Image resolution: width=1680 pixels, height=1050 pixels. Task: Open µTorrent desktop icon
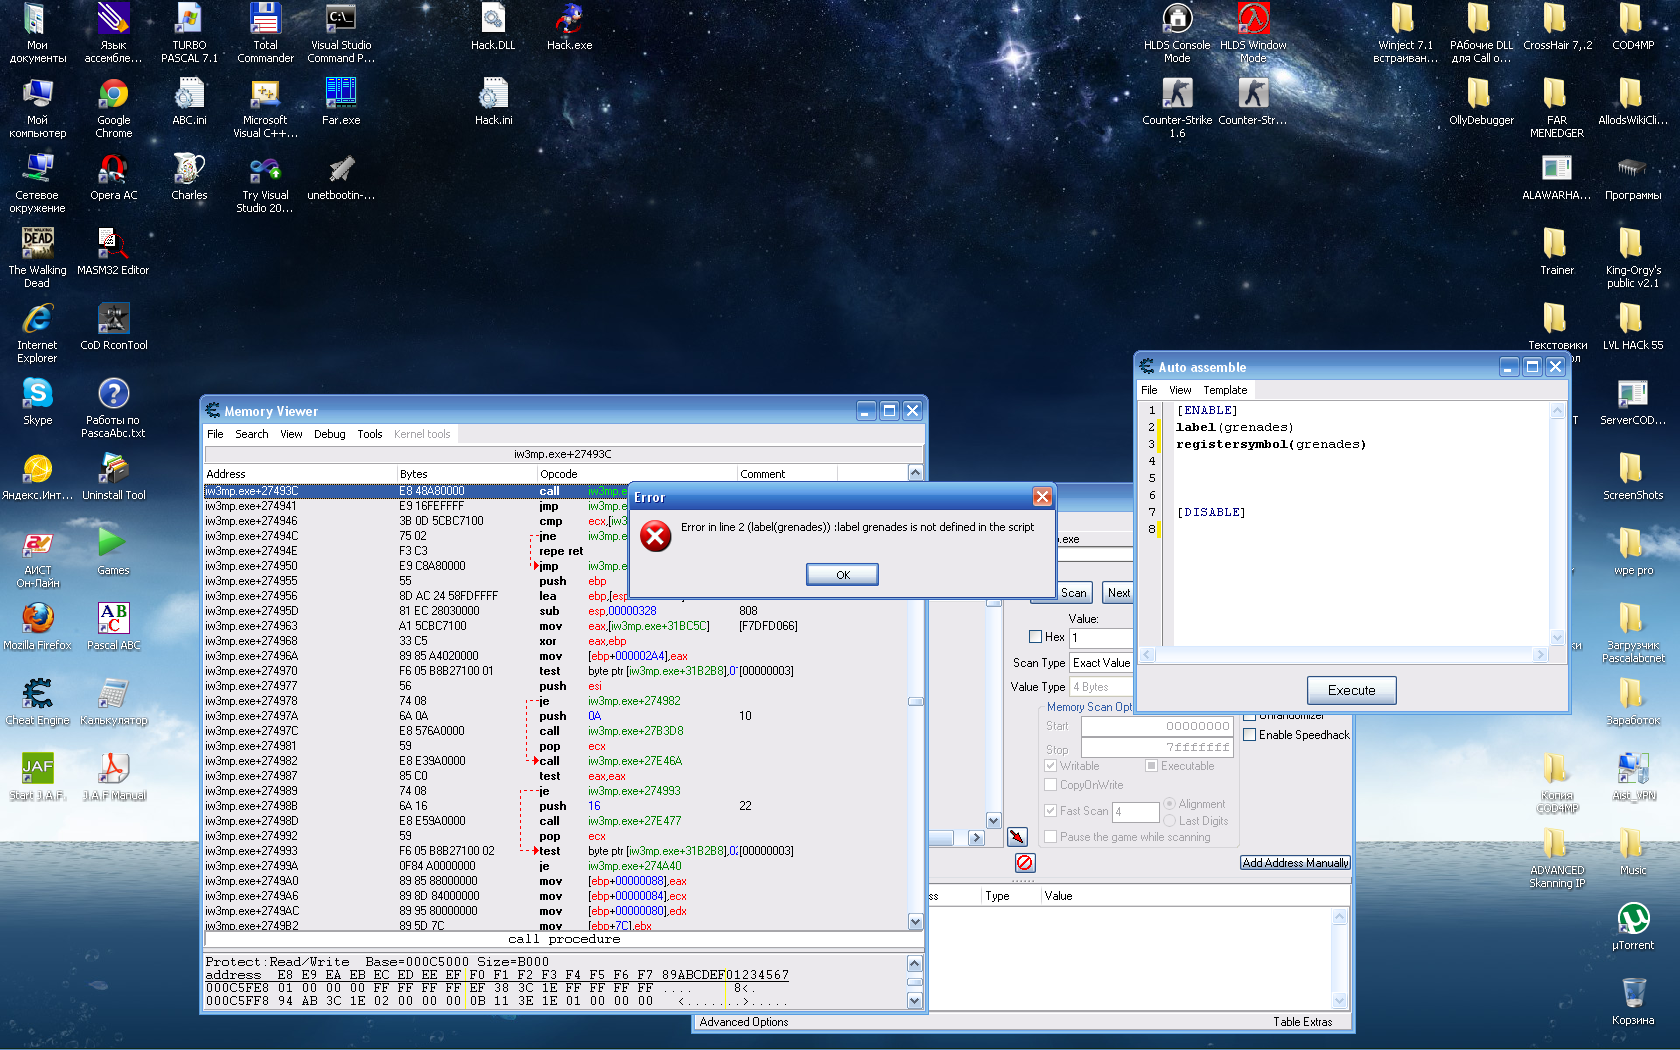click(1633, 926)
